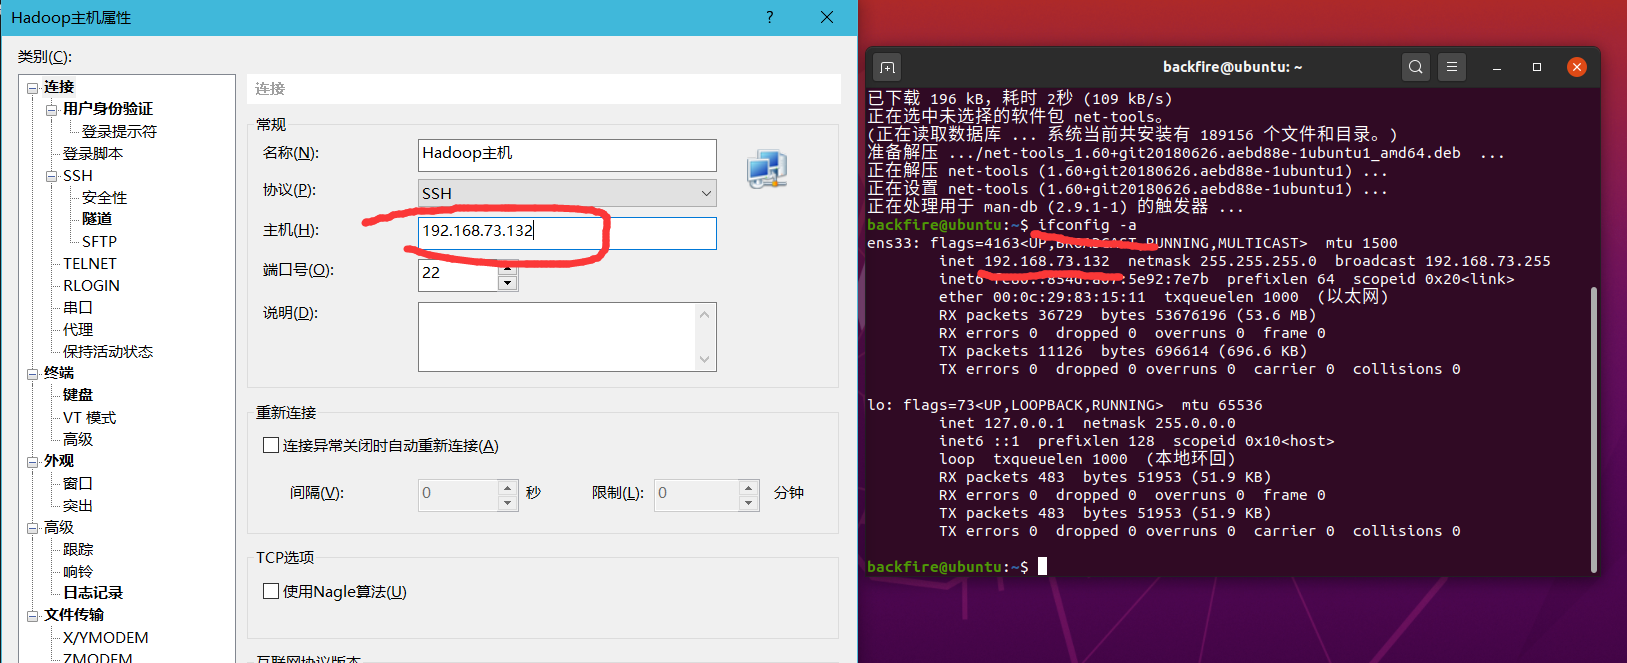The width and height of the screenshot is (1627, 663).
Task: Minimize the Ubuntu terminal window
Action: tap(1497, 67)
